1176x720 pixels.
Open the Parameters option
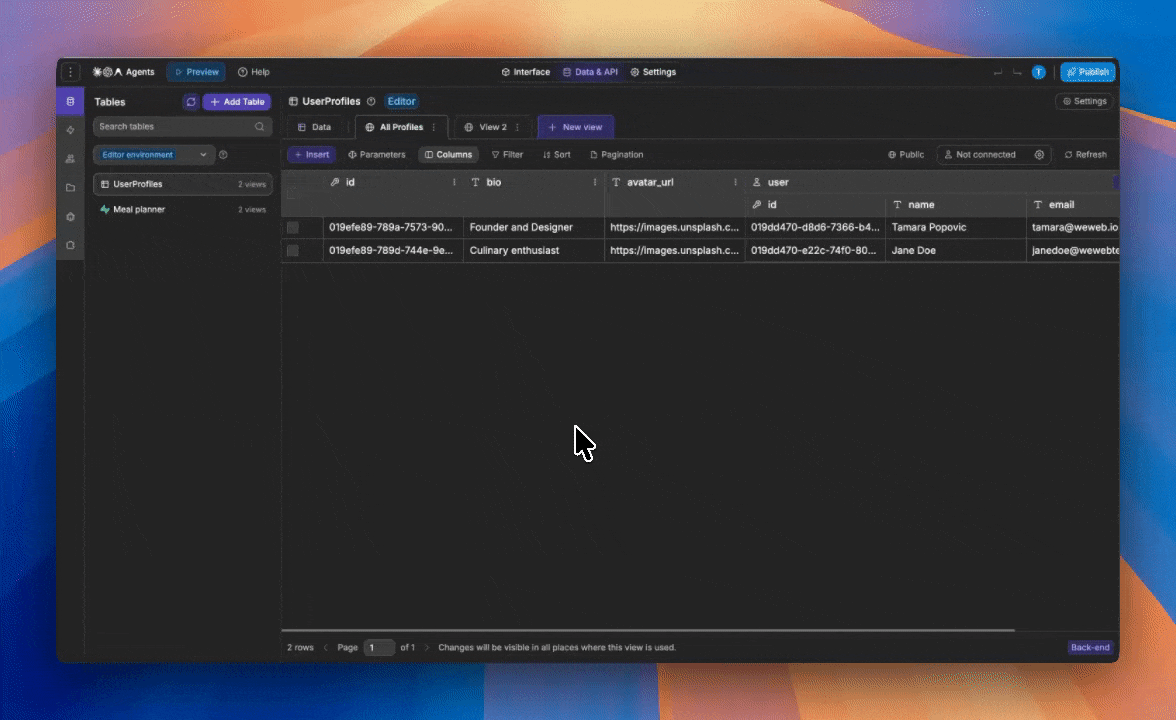376,154
